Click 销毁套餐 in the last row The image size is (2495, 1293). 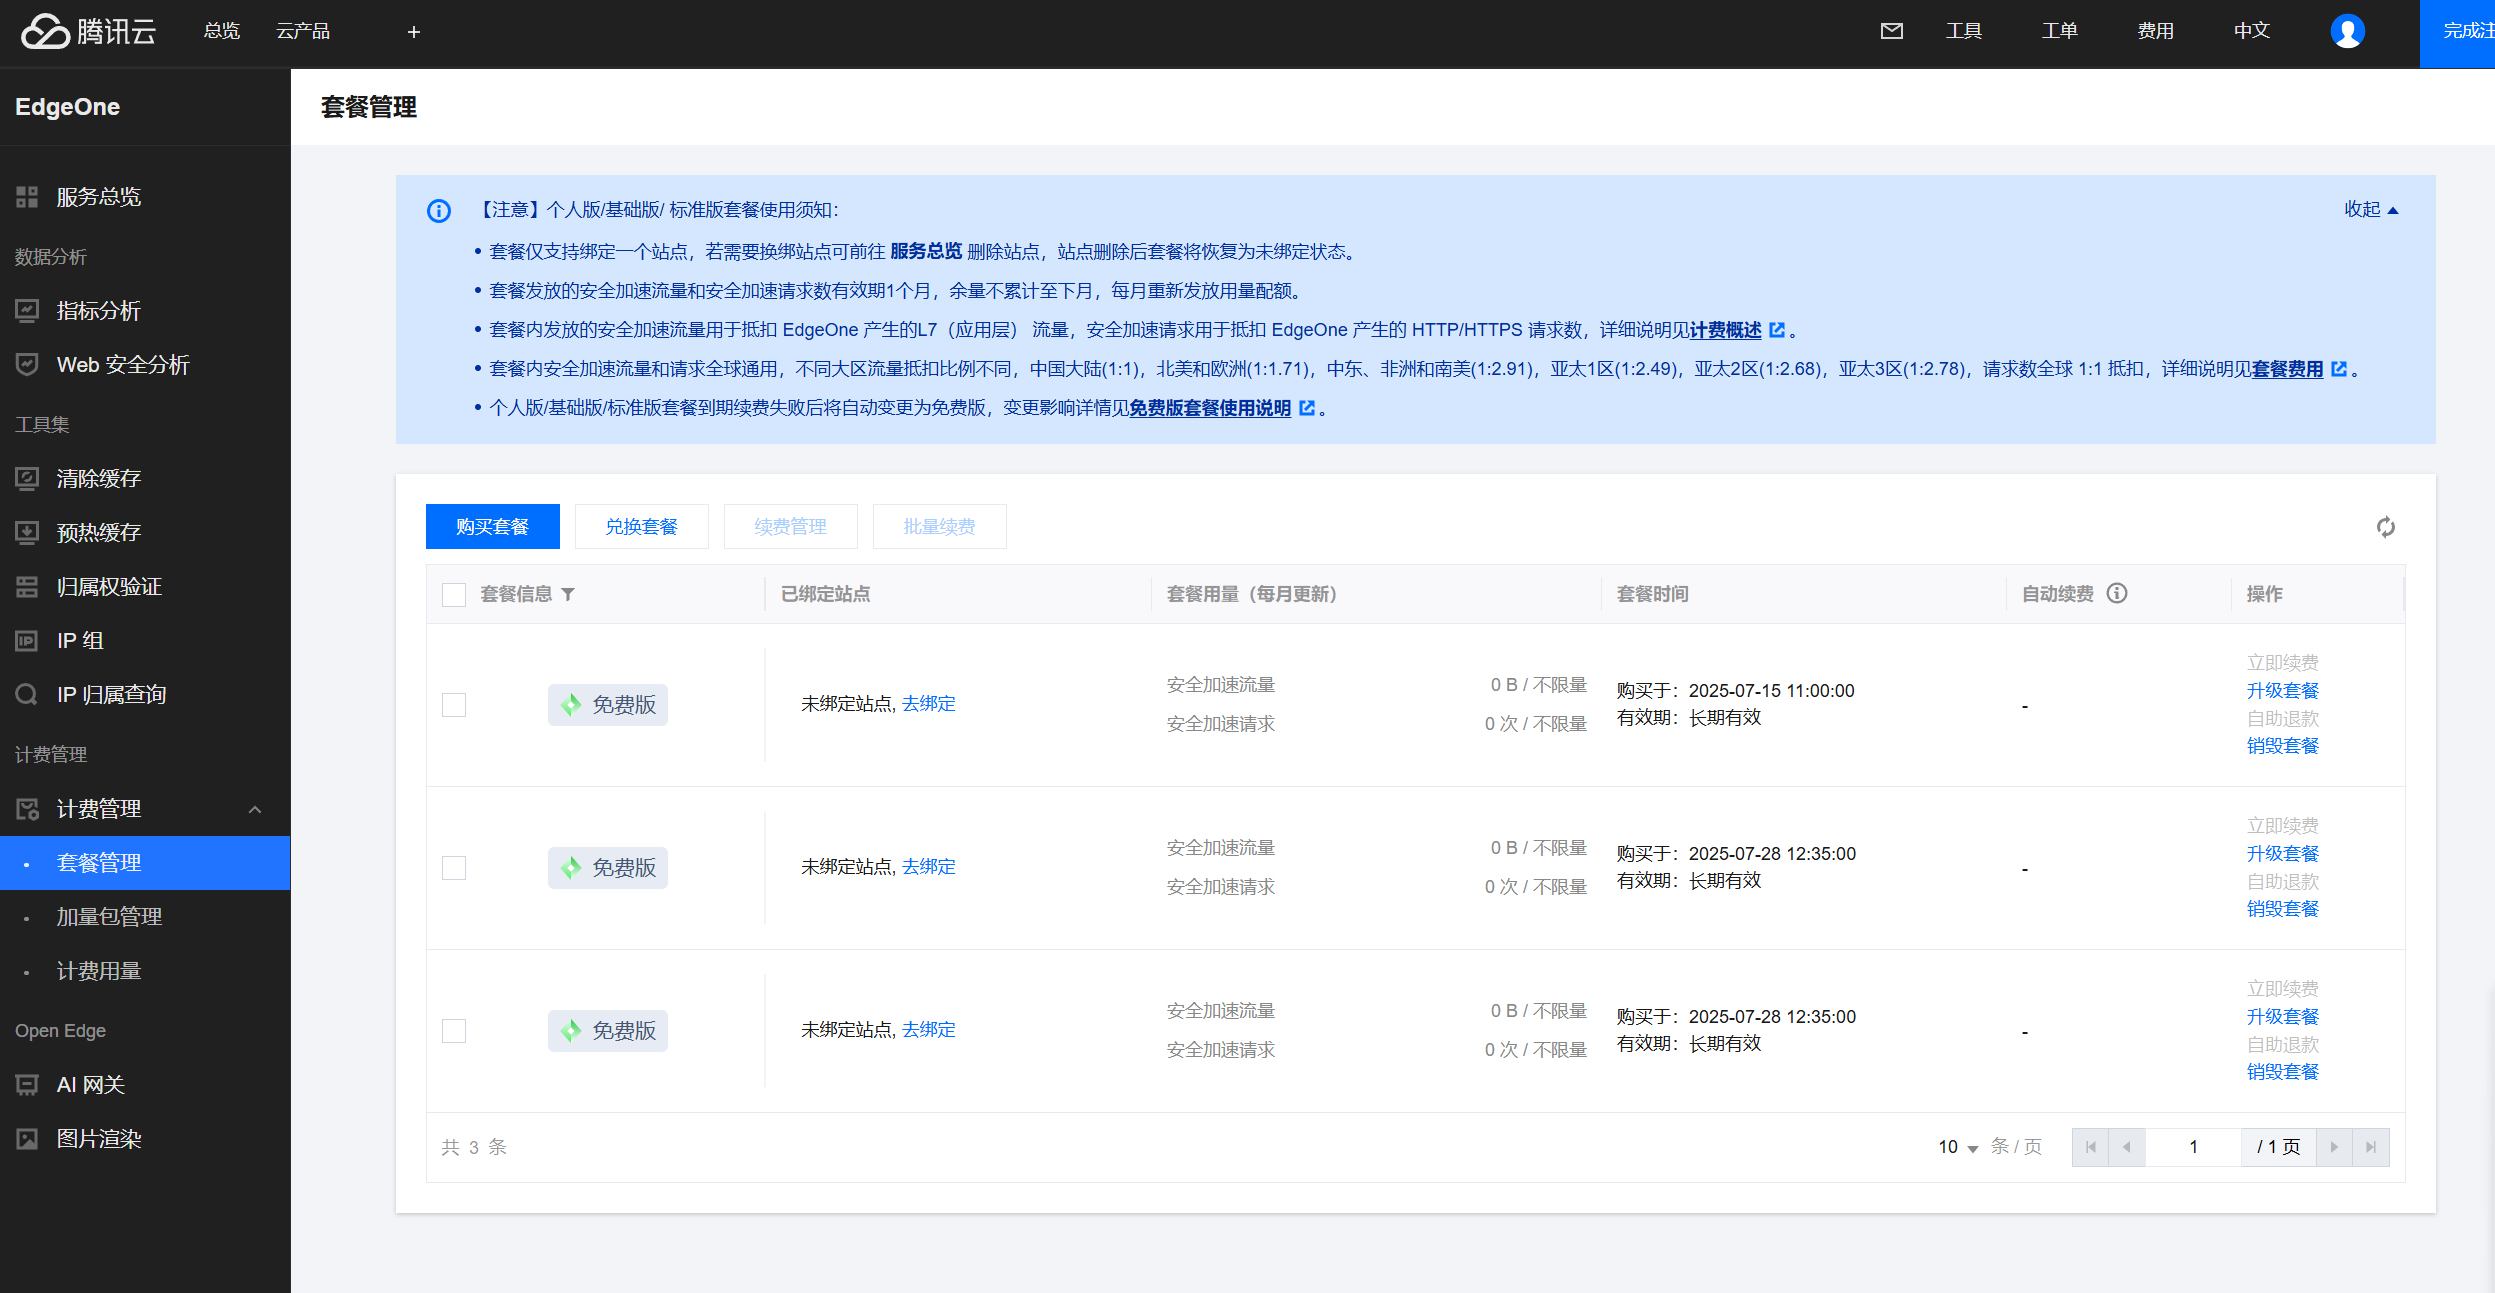2282,1072
